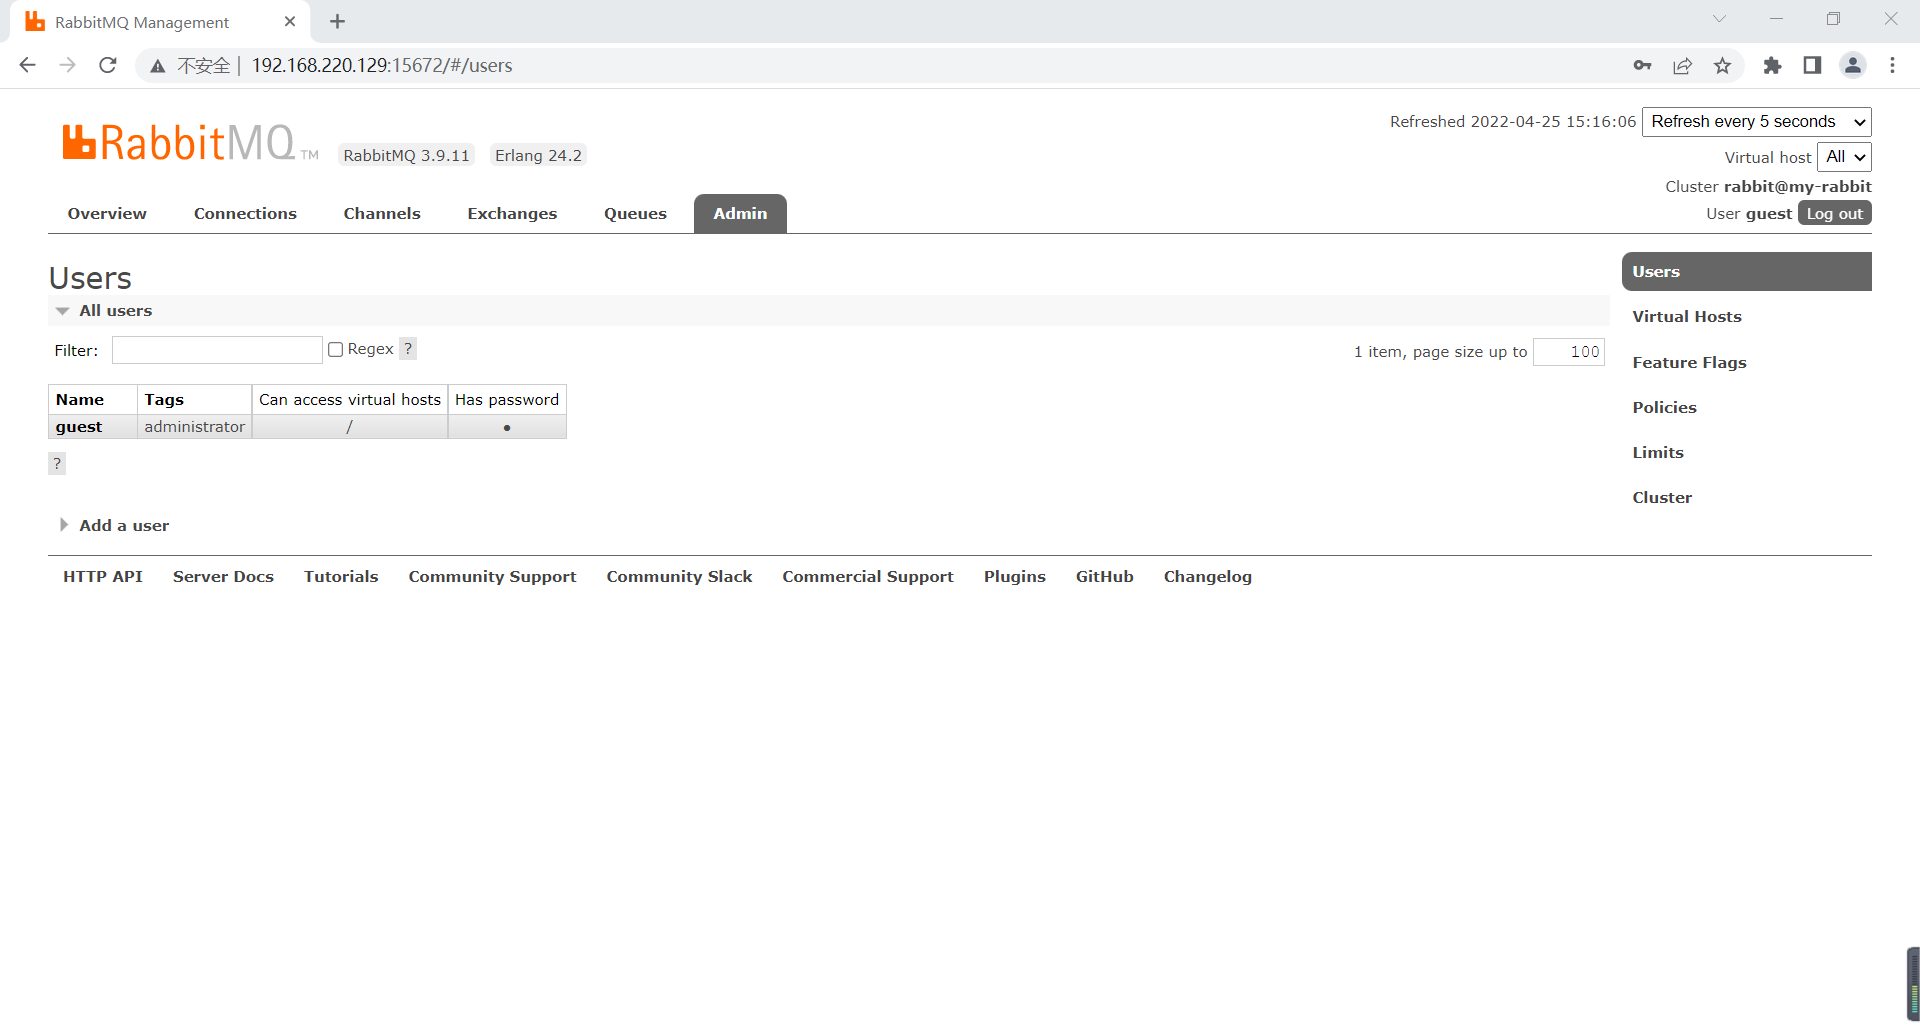The height and width of the screenshot is (1026, 1920).
Task: Open the Changelog footer link
Action: 1207,577
